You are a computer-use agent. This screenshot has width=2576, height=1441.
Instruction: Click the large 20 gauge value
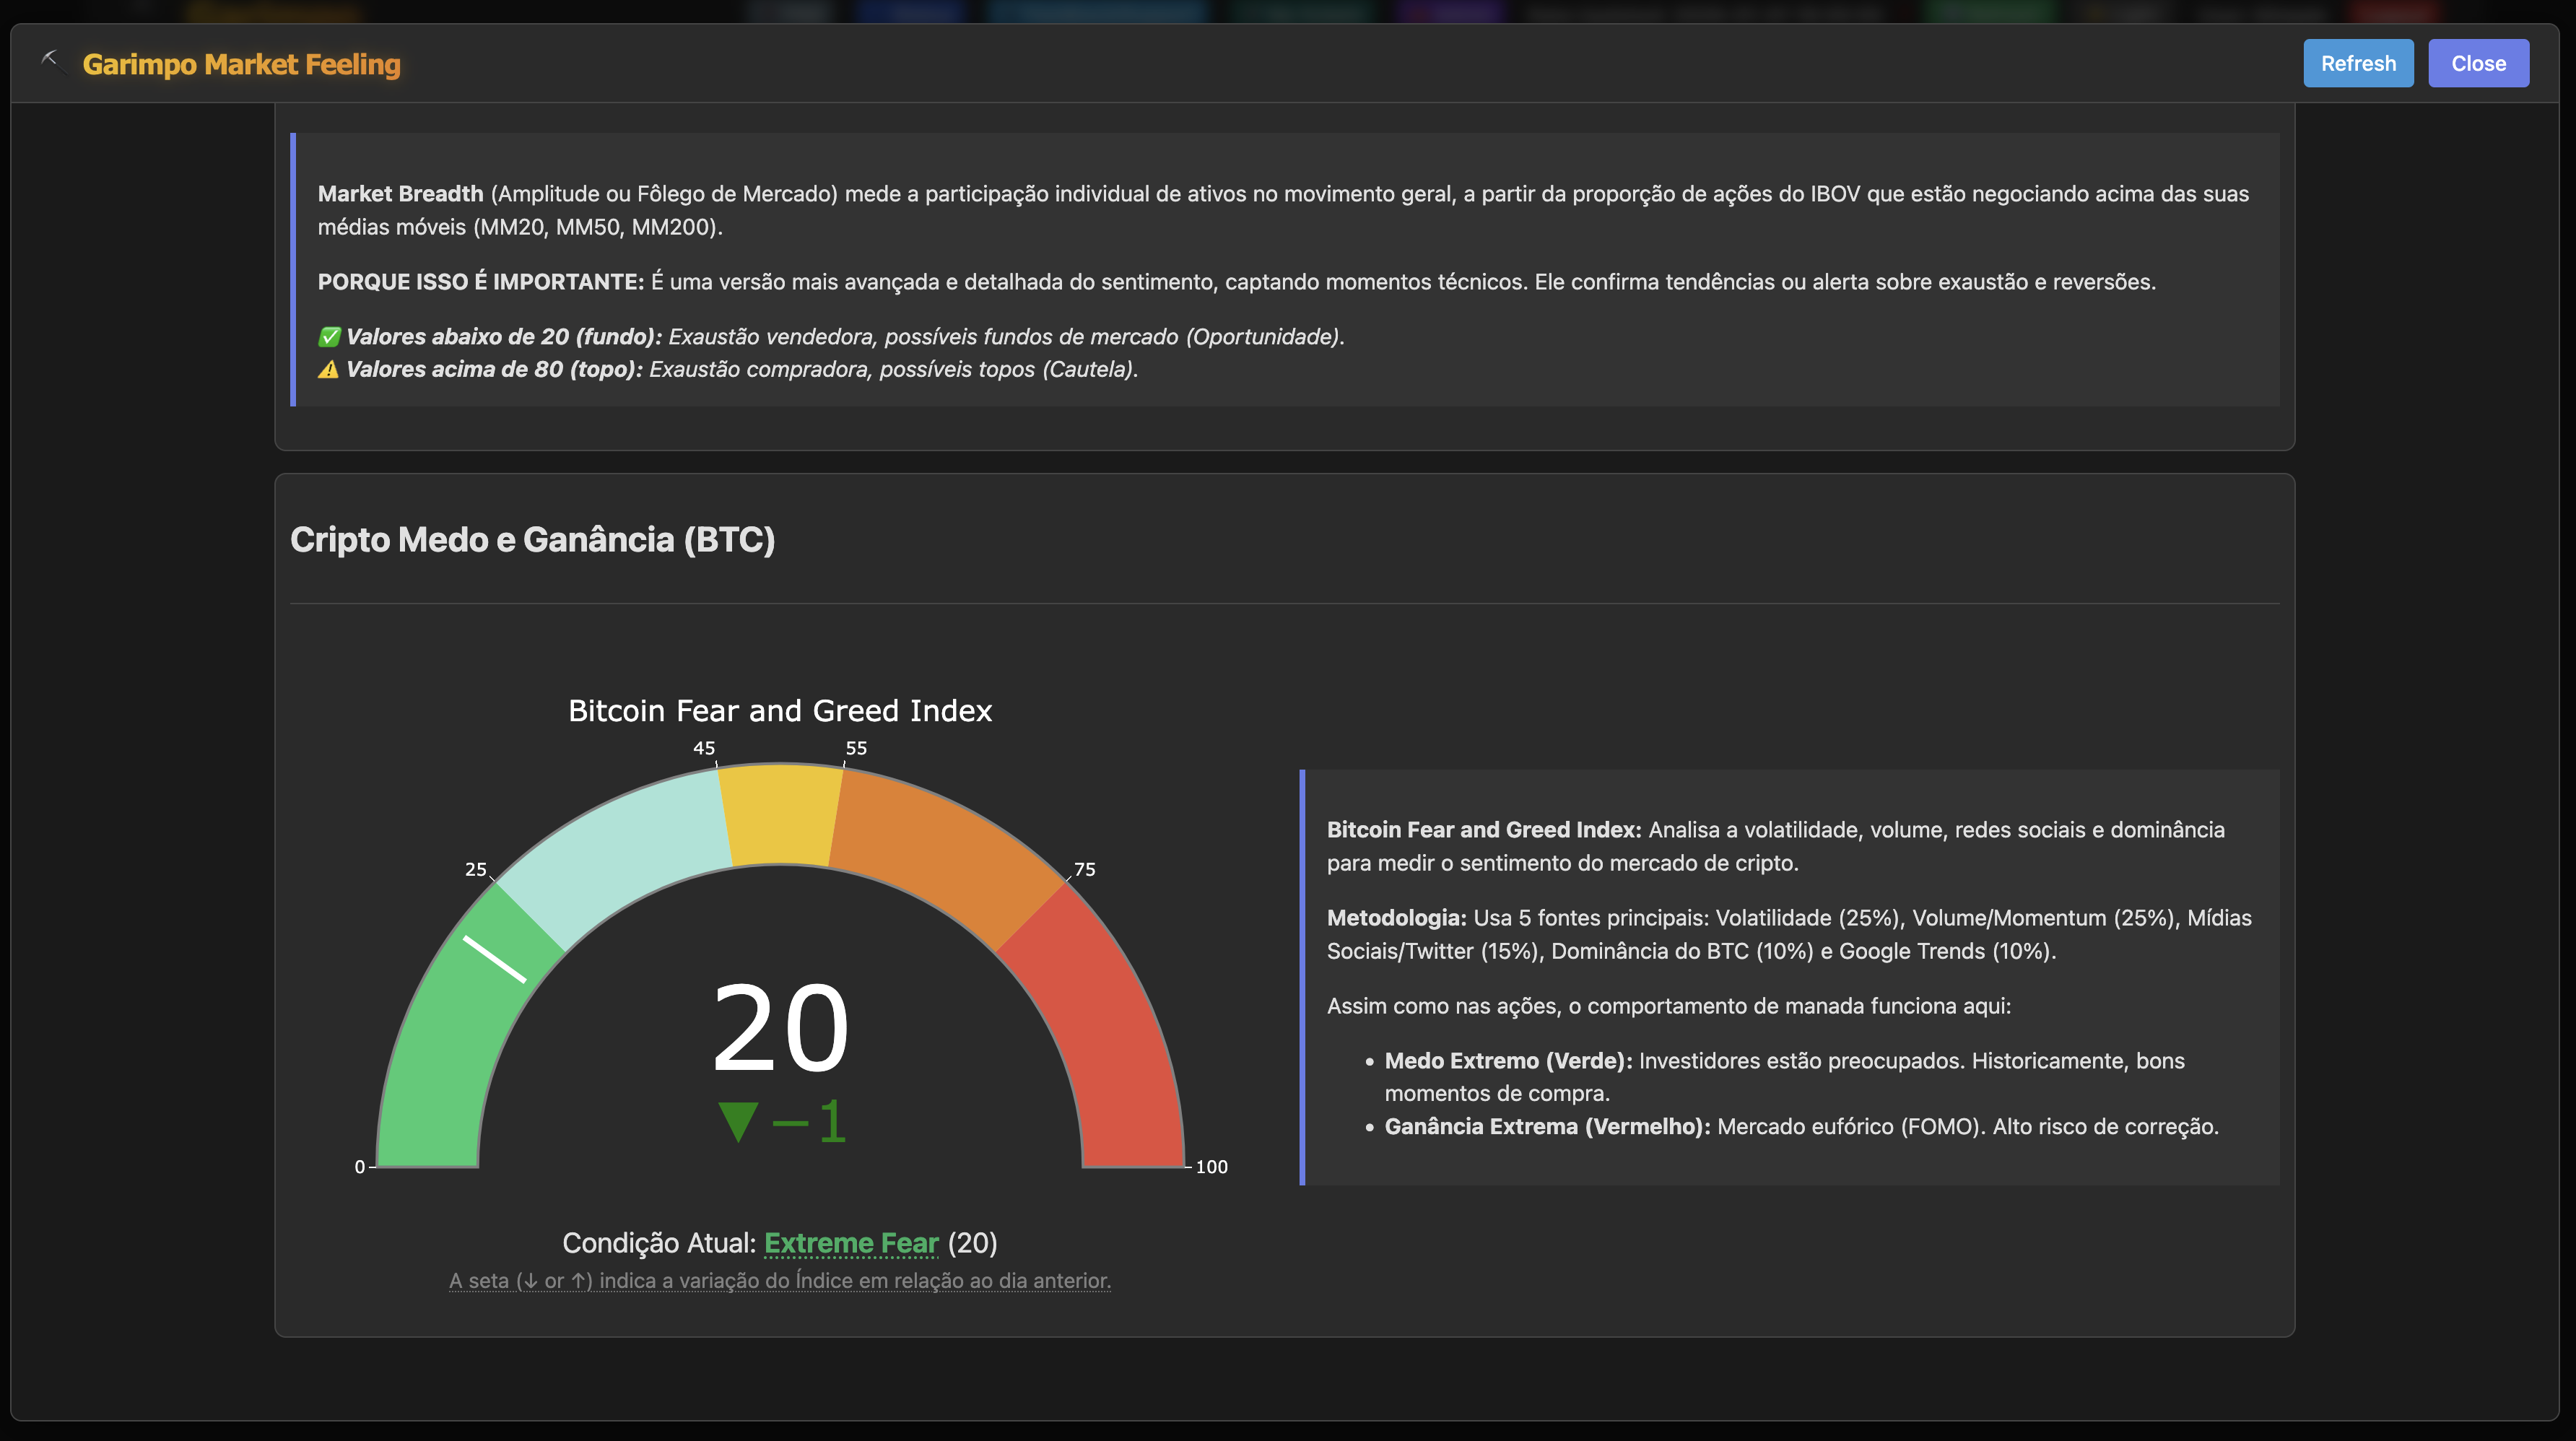tap(780, 1029)
